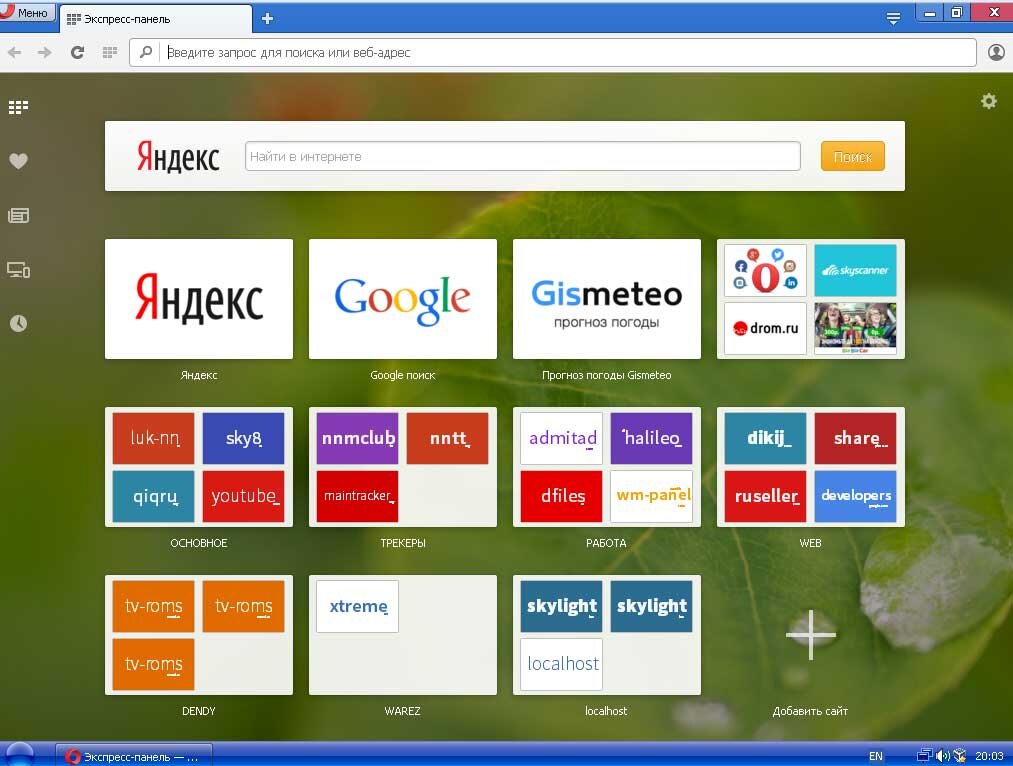Switch the EN language indicator
Screen dimensions: 1013x766
pos(875,756)
